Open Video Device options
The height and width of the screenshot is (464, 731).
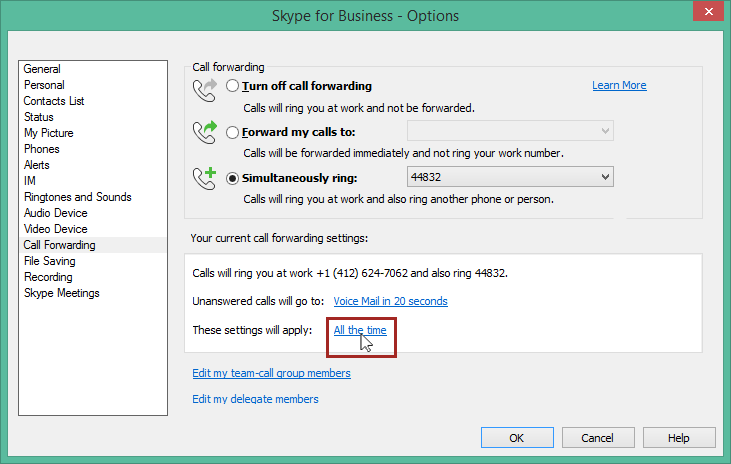point(56,229)
